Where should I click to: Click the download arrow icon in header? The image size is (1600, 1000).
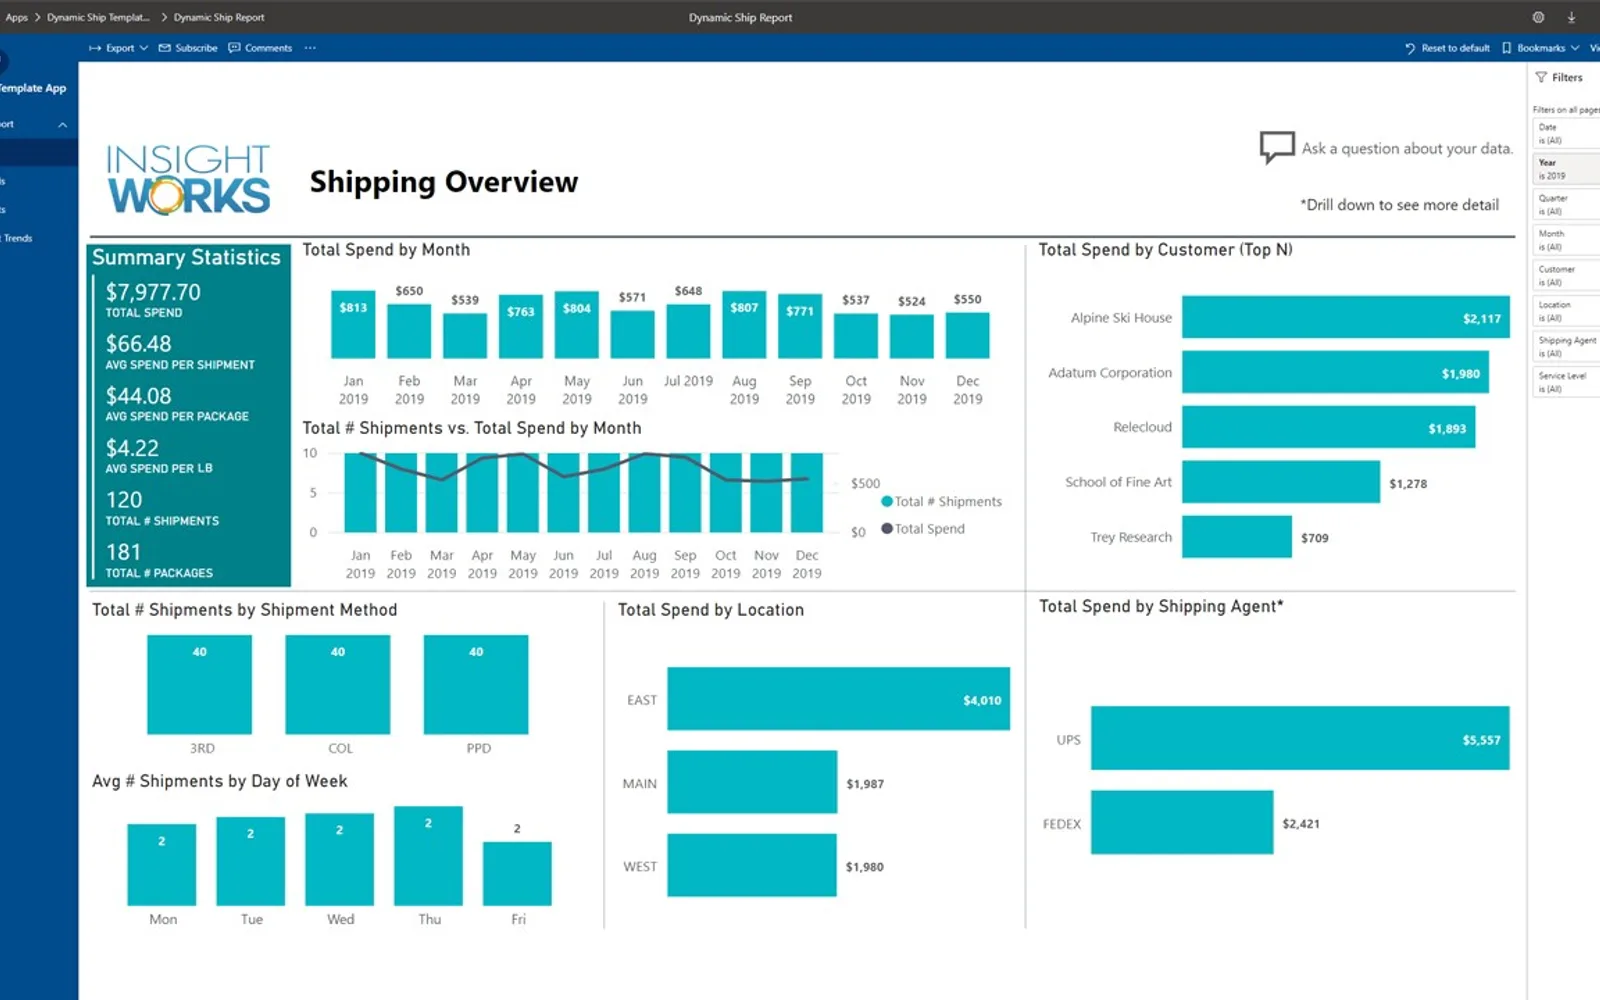(x=1571, y=17)
